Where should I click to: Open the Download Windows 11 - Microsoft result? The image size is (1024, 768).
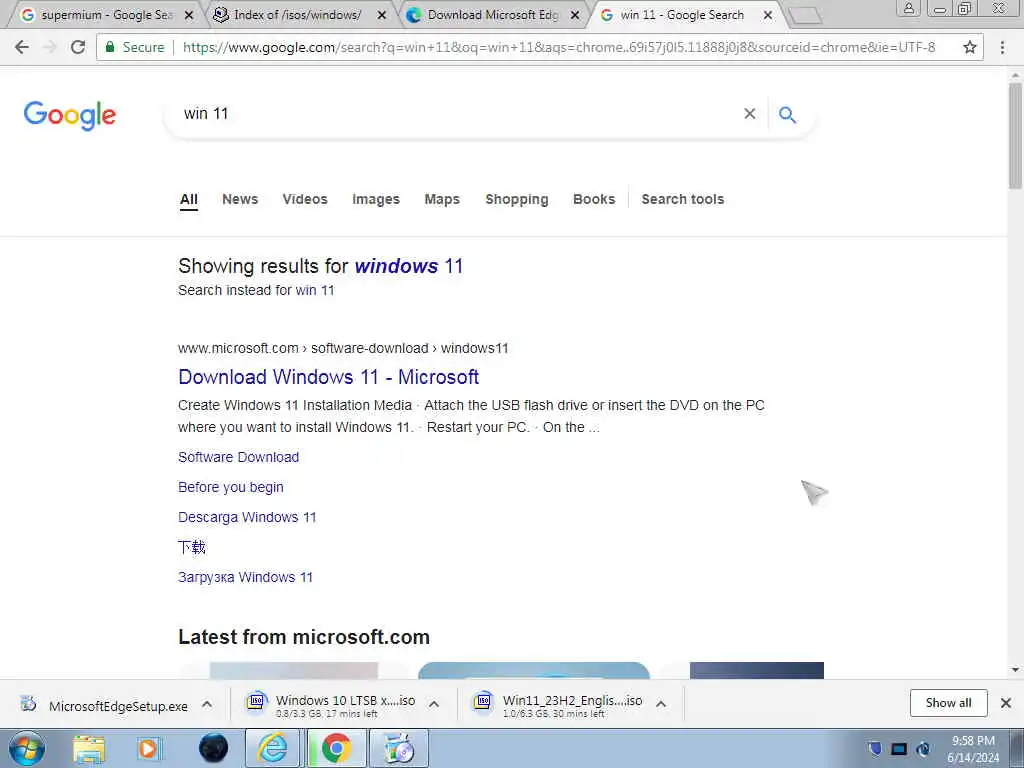coord(328,377)
